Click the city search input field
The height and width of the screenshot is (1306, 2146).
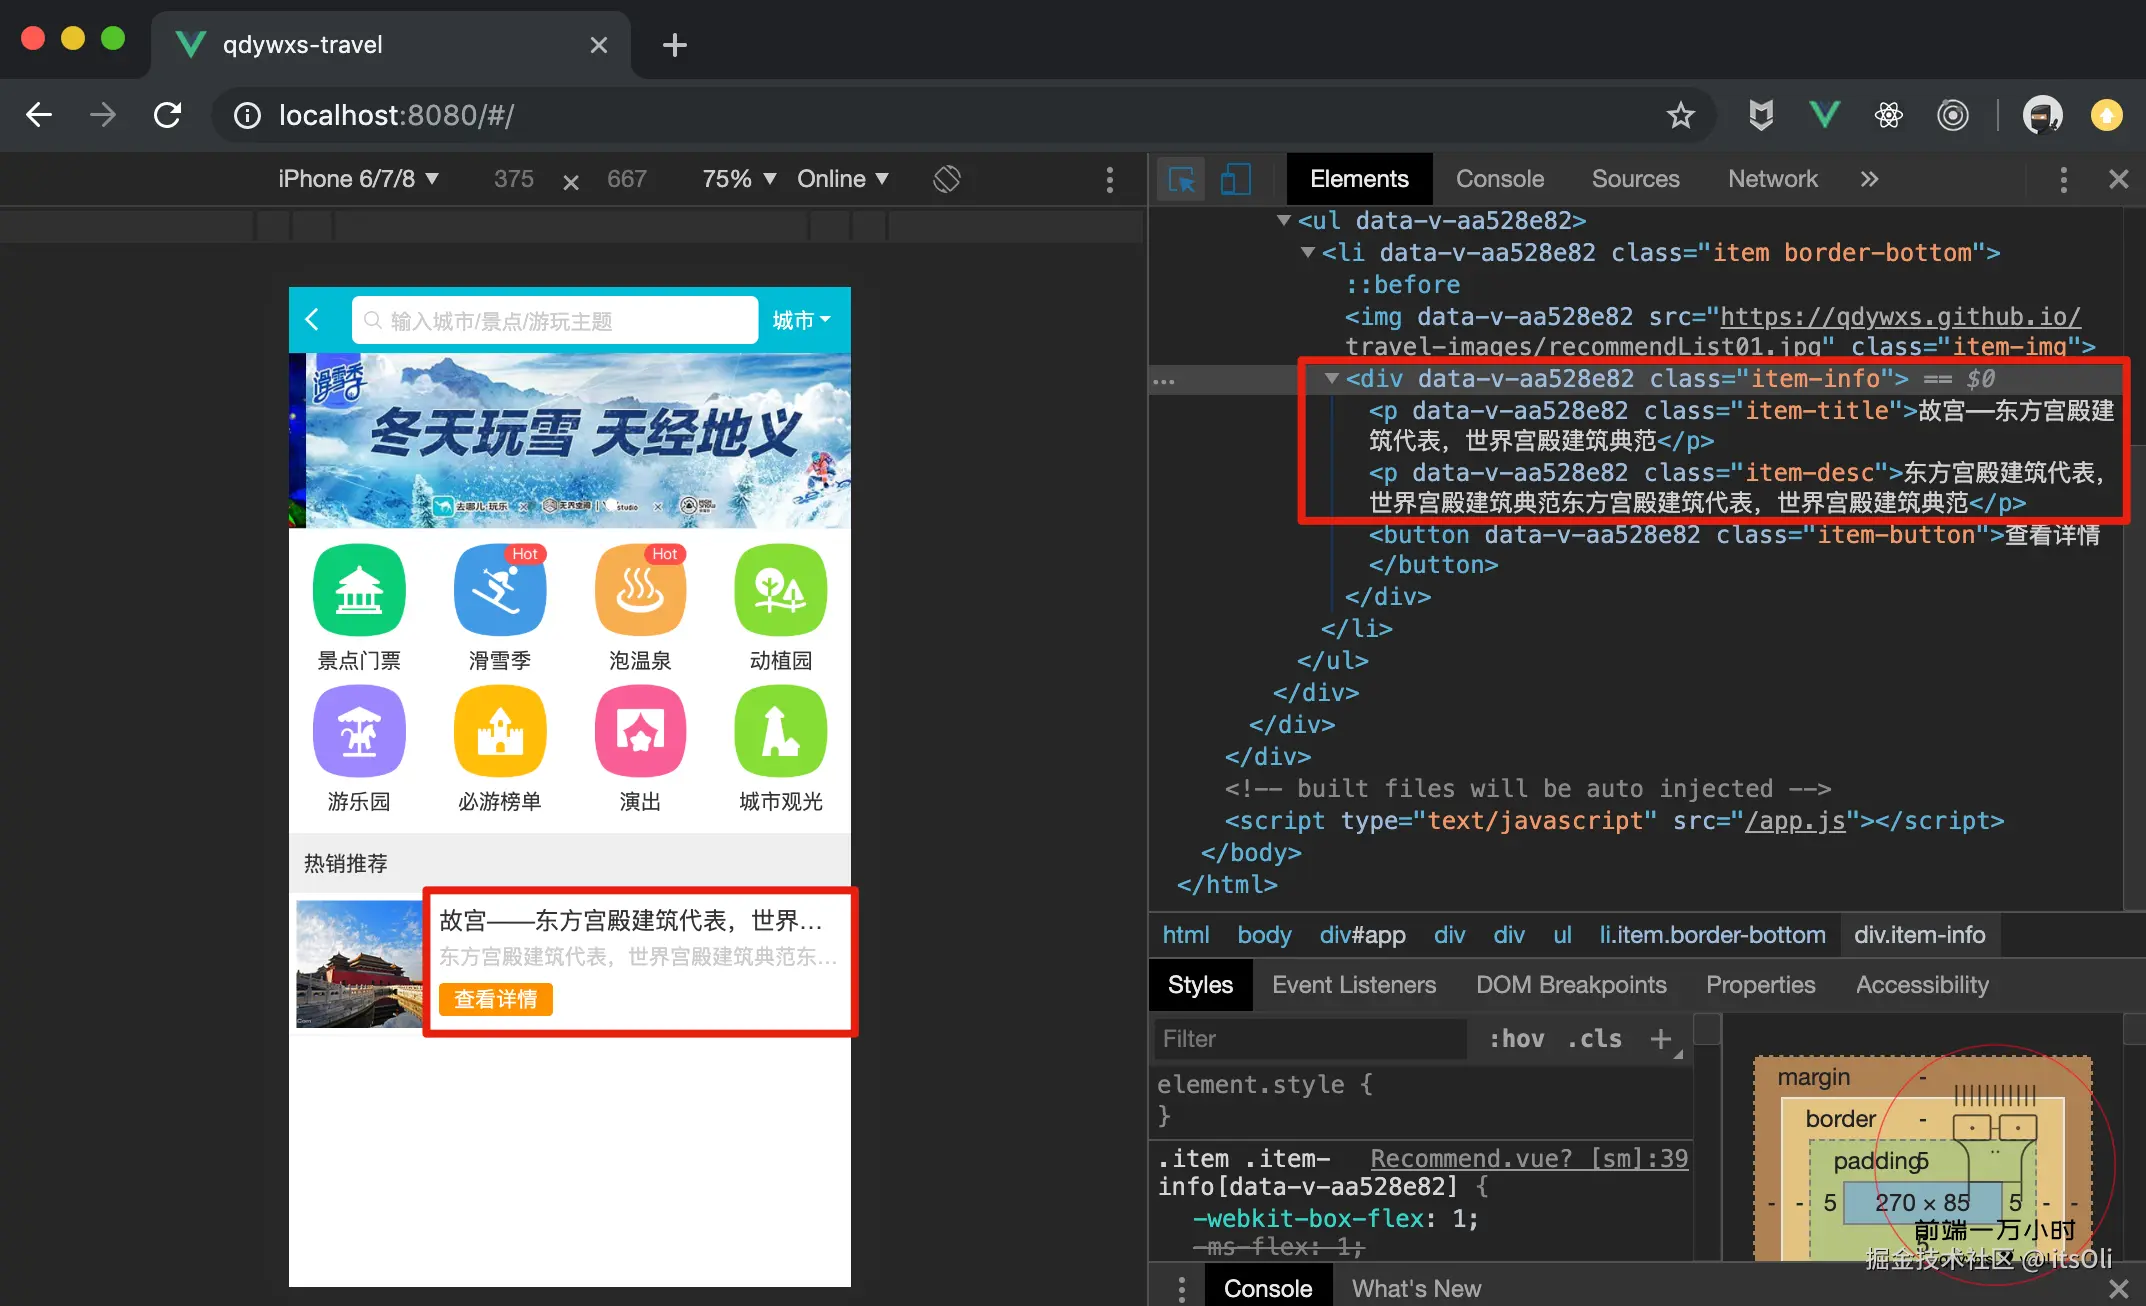click(x=555, y=321)
